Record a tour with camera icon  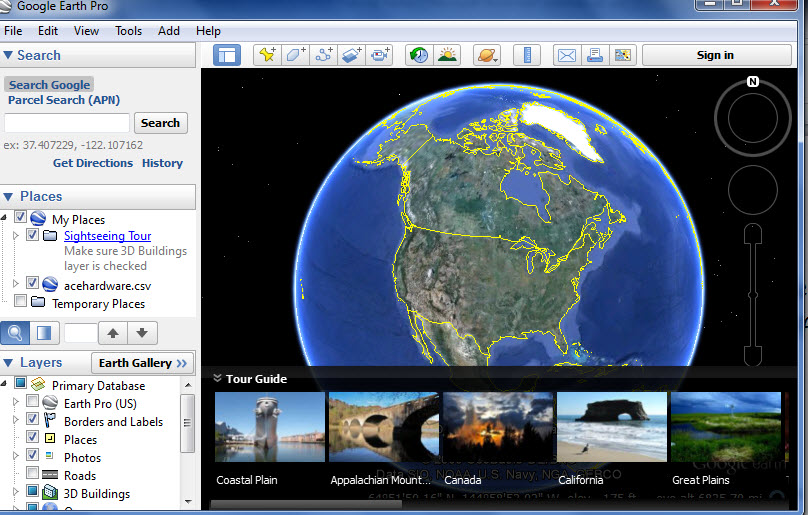[380, 55]
